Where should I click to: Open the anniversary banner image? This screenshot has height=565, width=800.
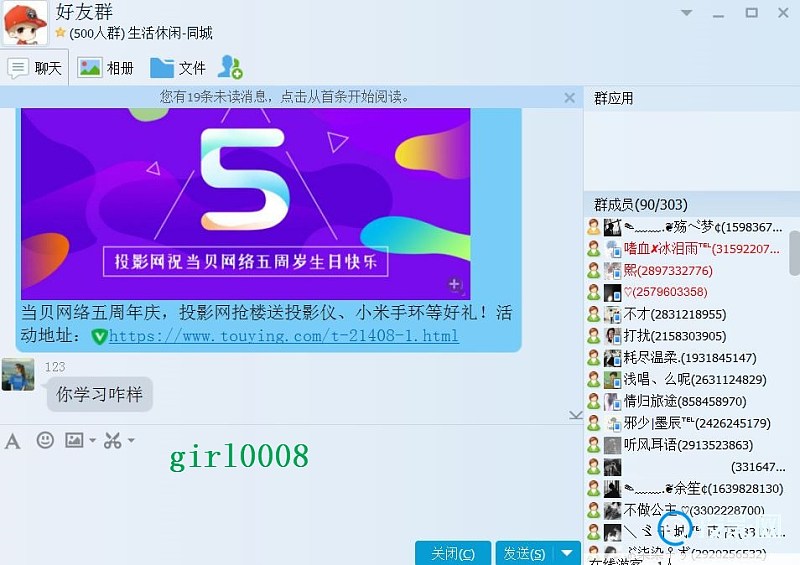[245, 203]
